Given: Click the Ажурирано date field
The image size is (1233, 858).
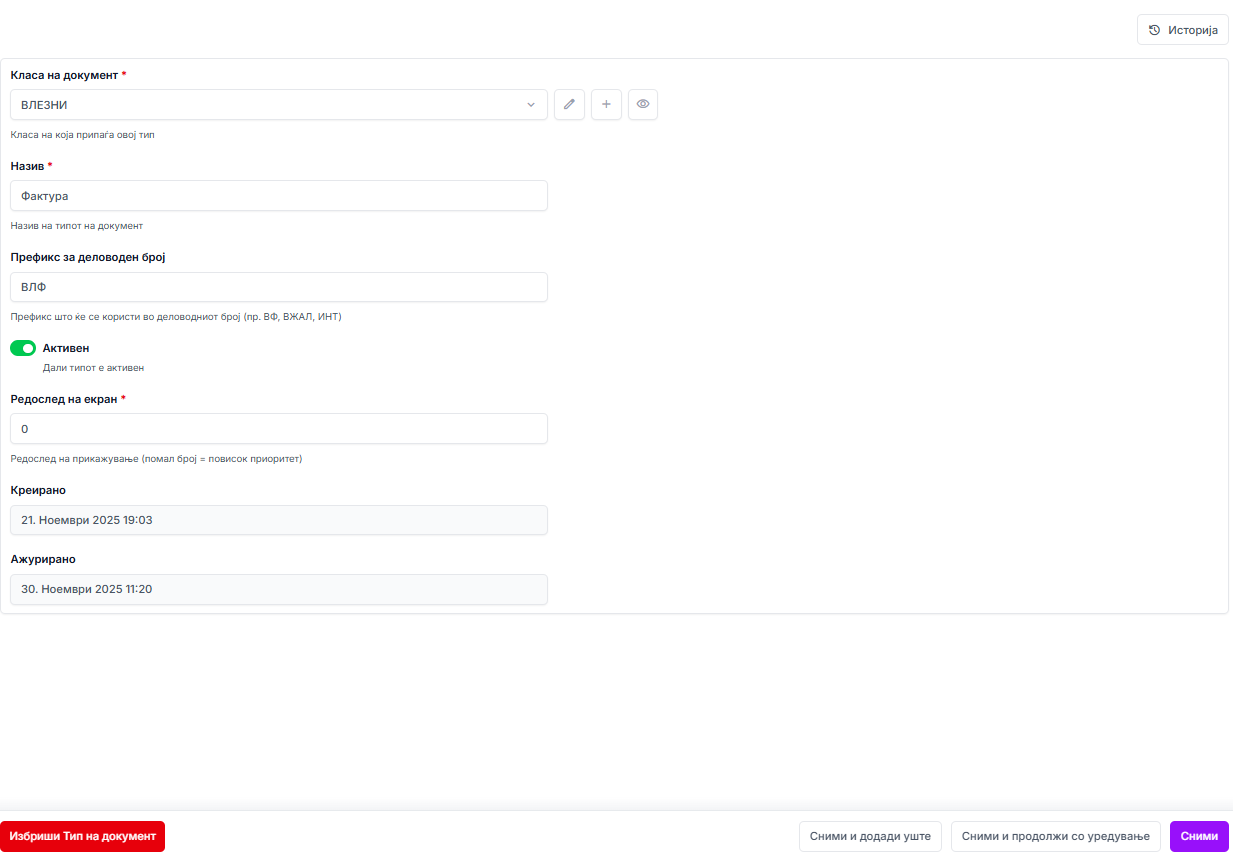Looking at the screenshot, I should tap(279, 590).
